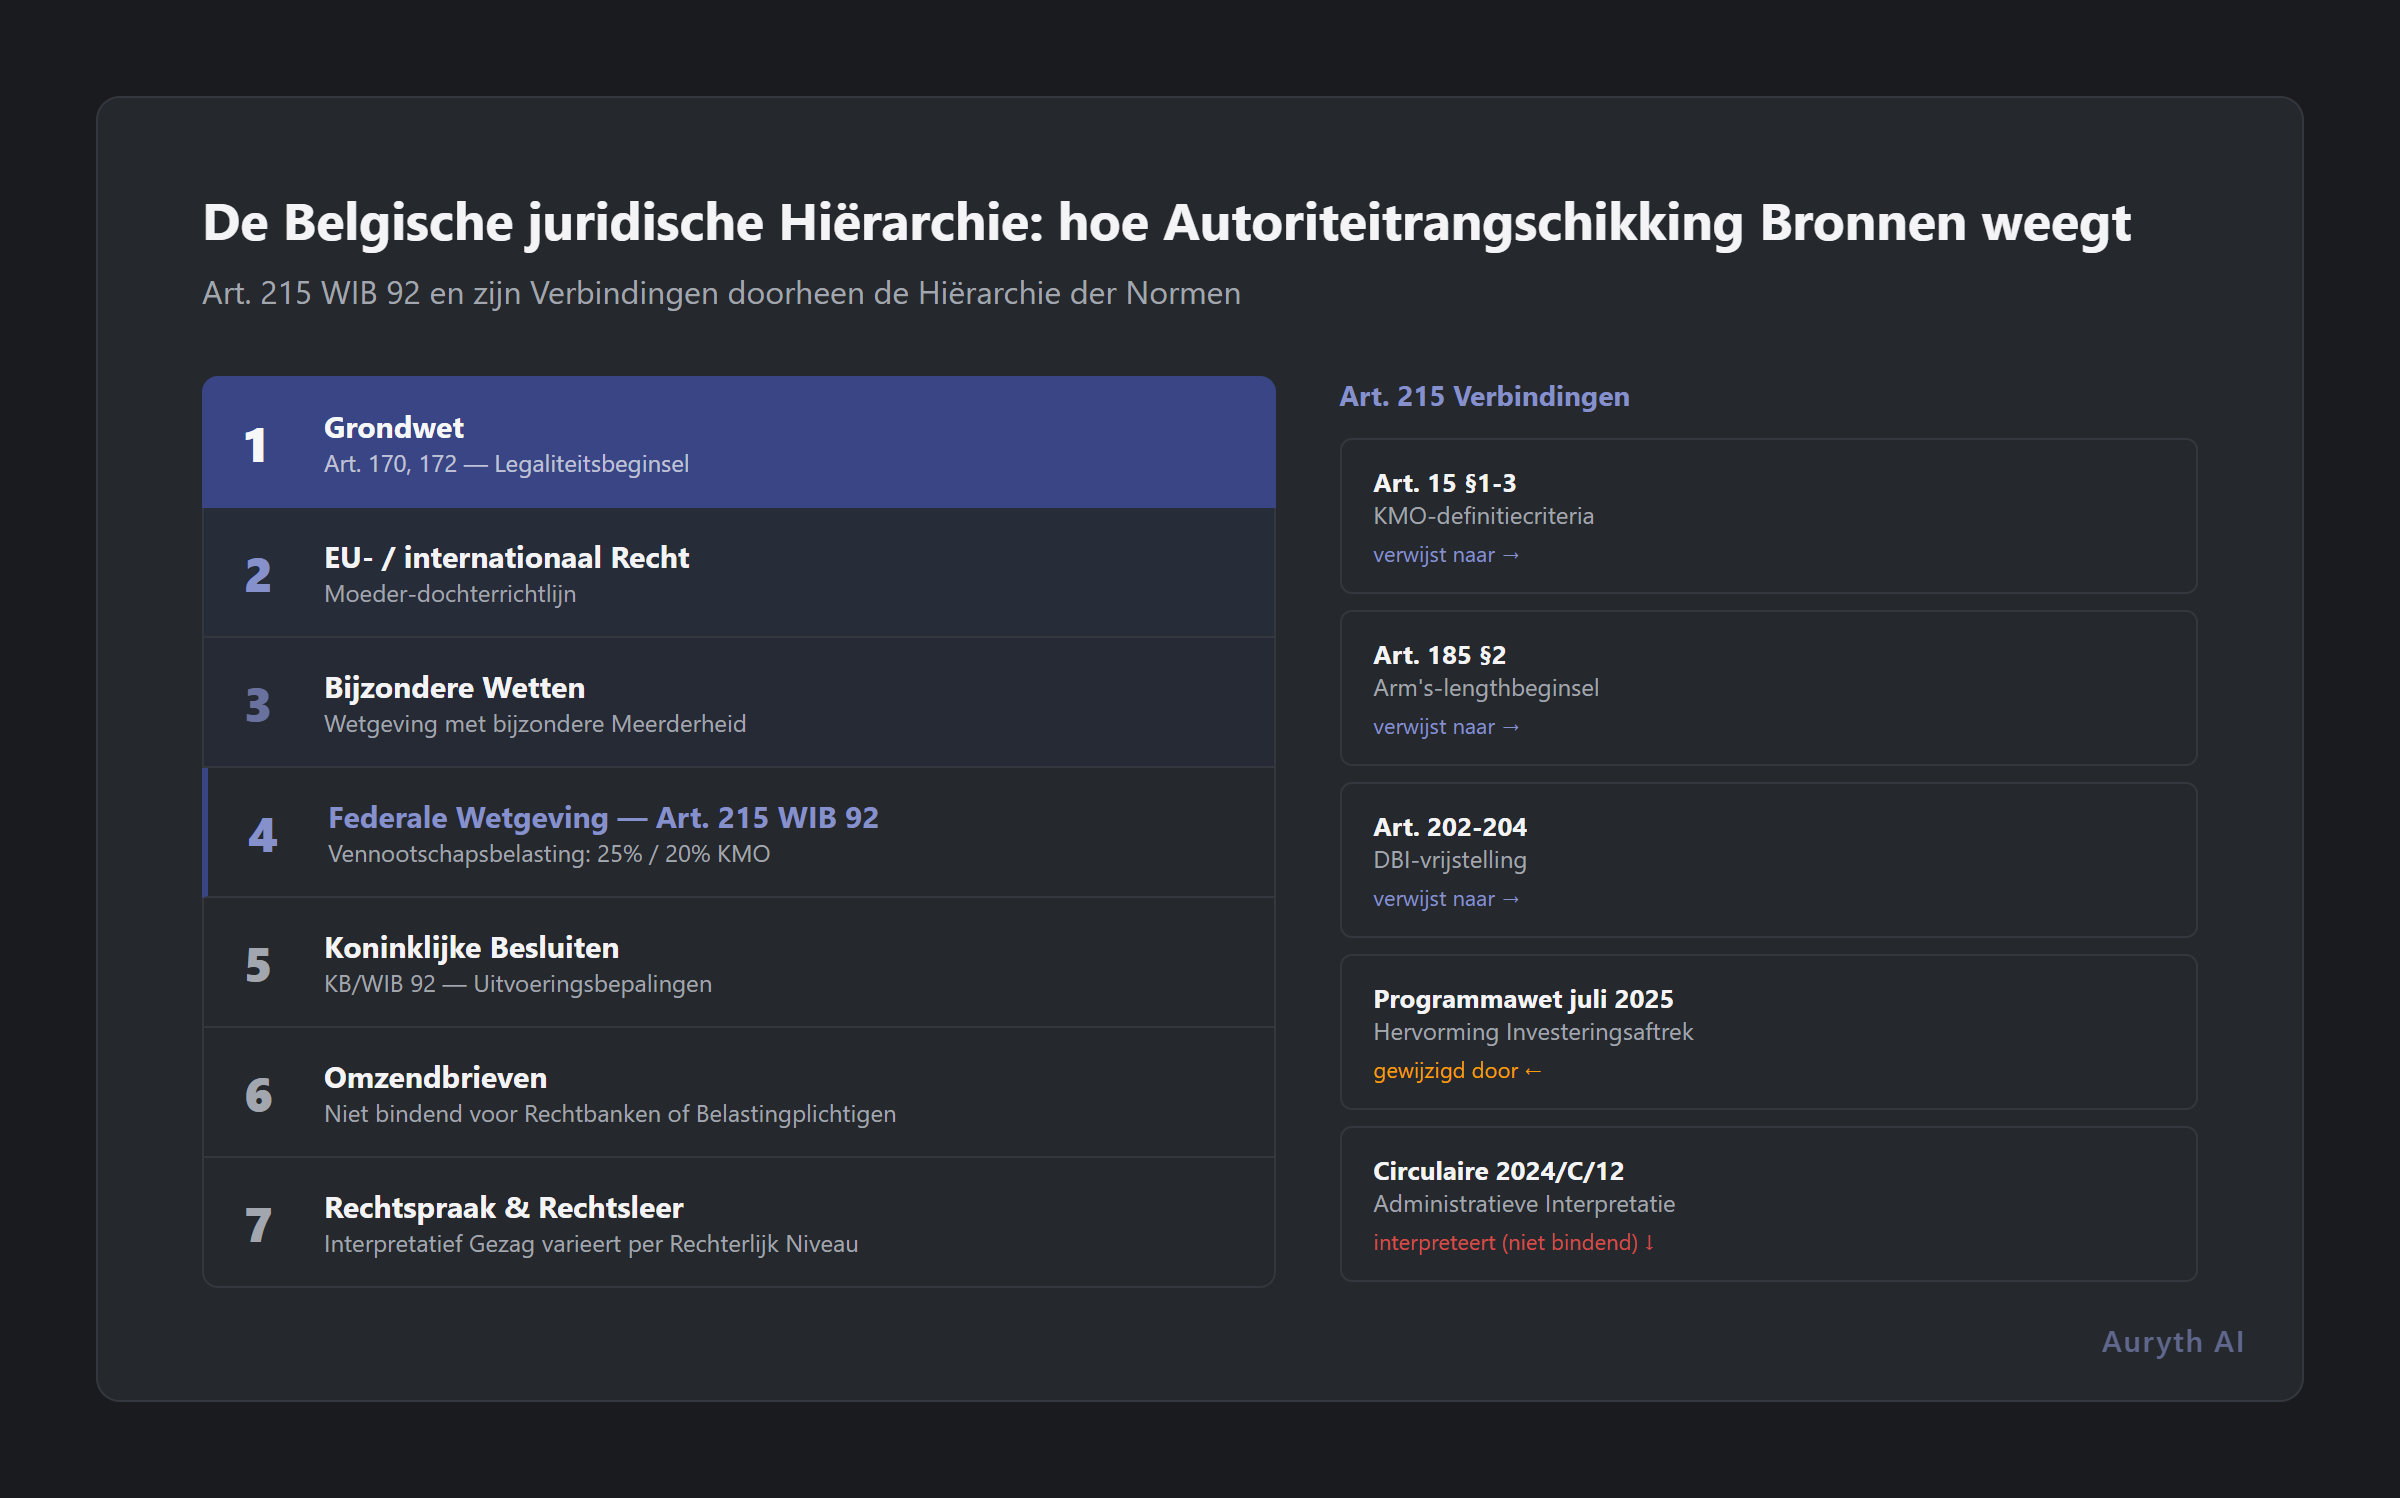Select the EU- / internationaal Recht level
The width and height of the screenshot is (2400, 1498).
pos(738,572)
